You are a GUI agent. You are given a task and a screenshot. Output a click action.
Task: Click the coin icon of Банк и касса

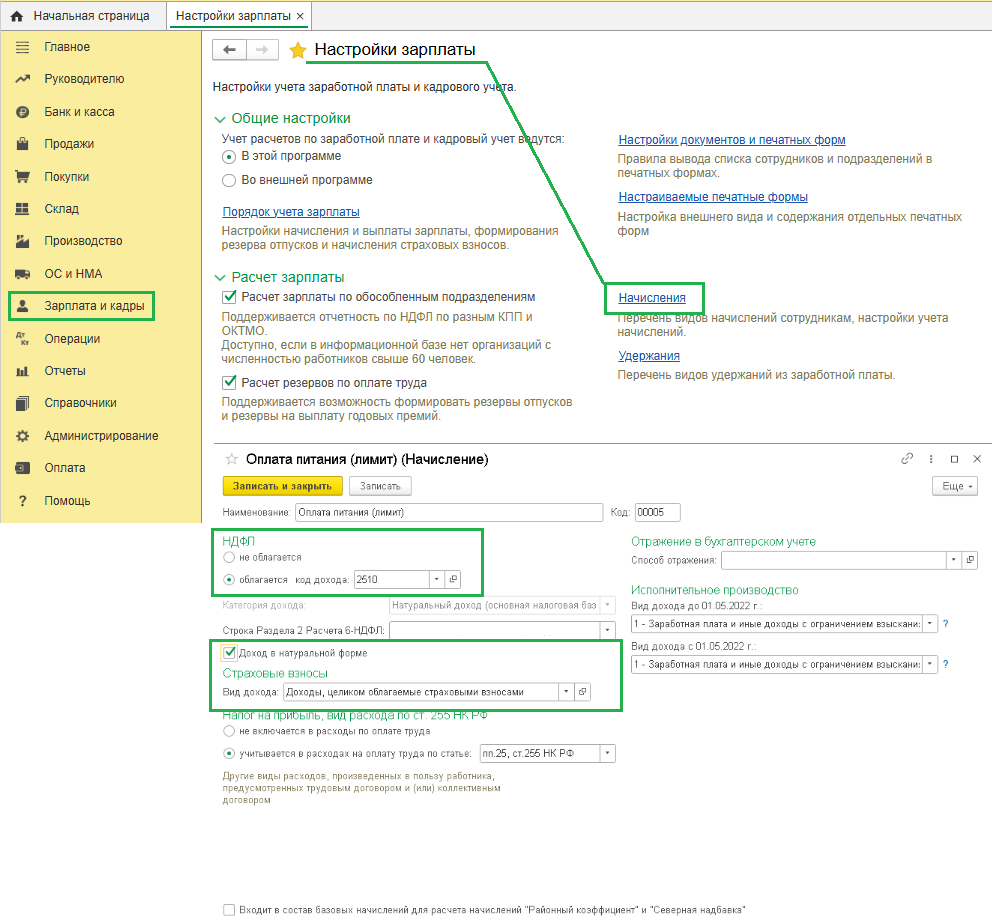tap(22, 112)
